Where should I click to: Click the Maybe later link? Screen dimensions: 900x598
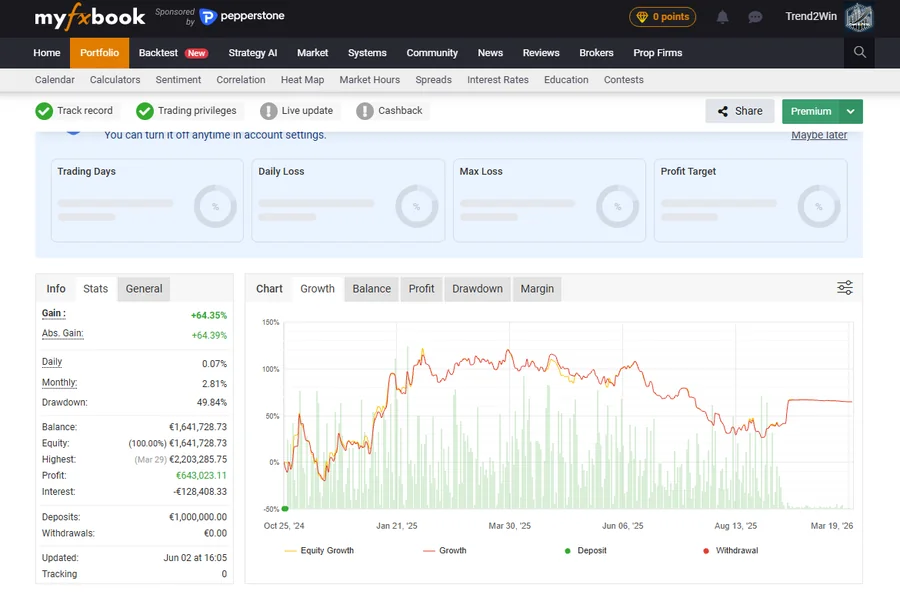(819, 135)
